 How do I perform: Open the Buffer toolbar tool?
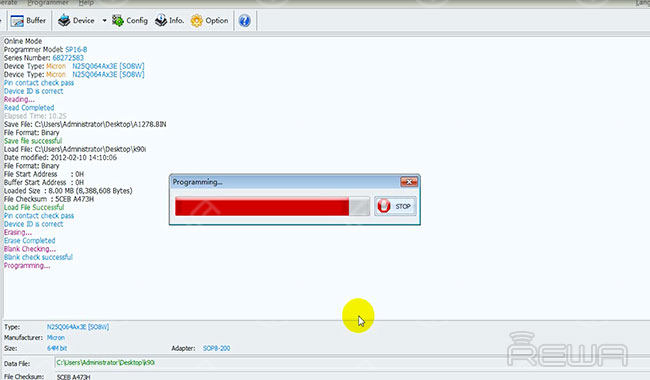(28, 20)
